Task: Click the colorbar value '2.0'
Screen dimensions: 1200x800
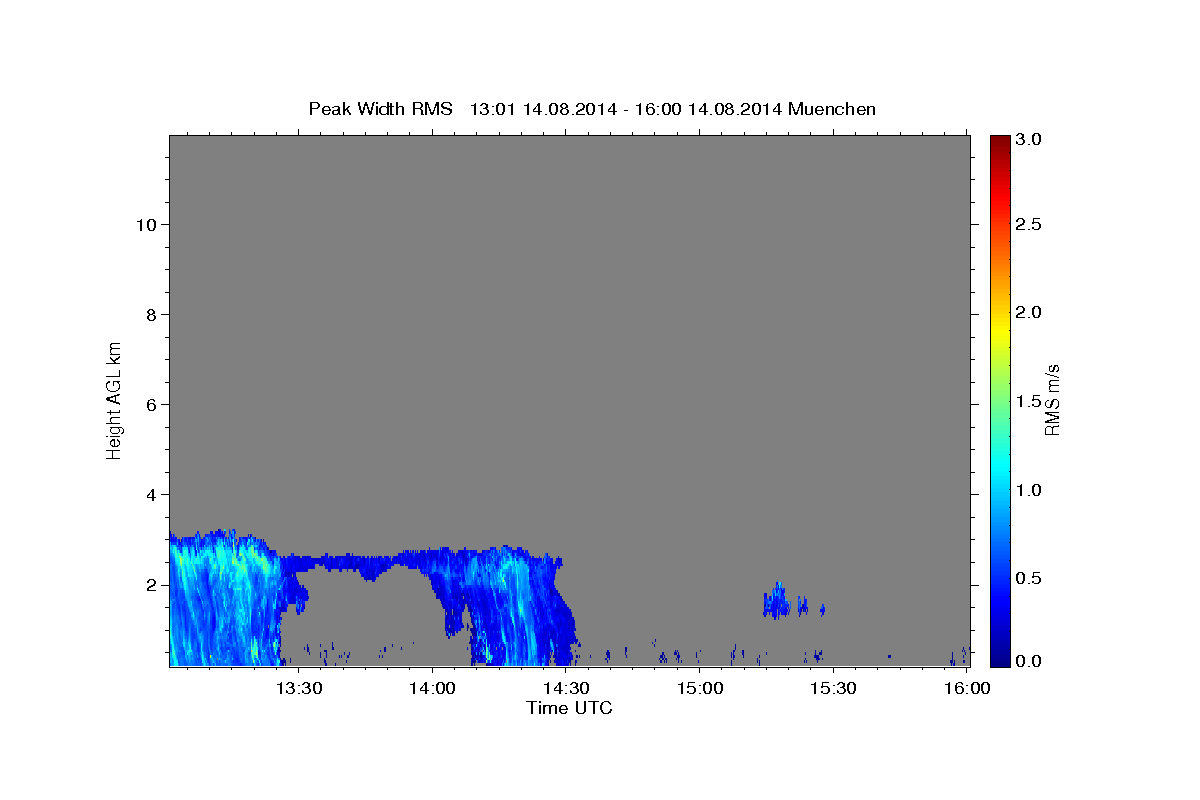Action: (1030, 313)
